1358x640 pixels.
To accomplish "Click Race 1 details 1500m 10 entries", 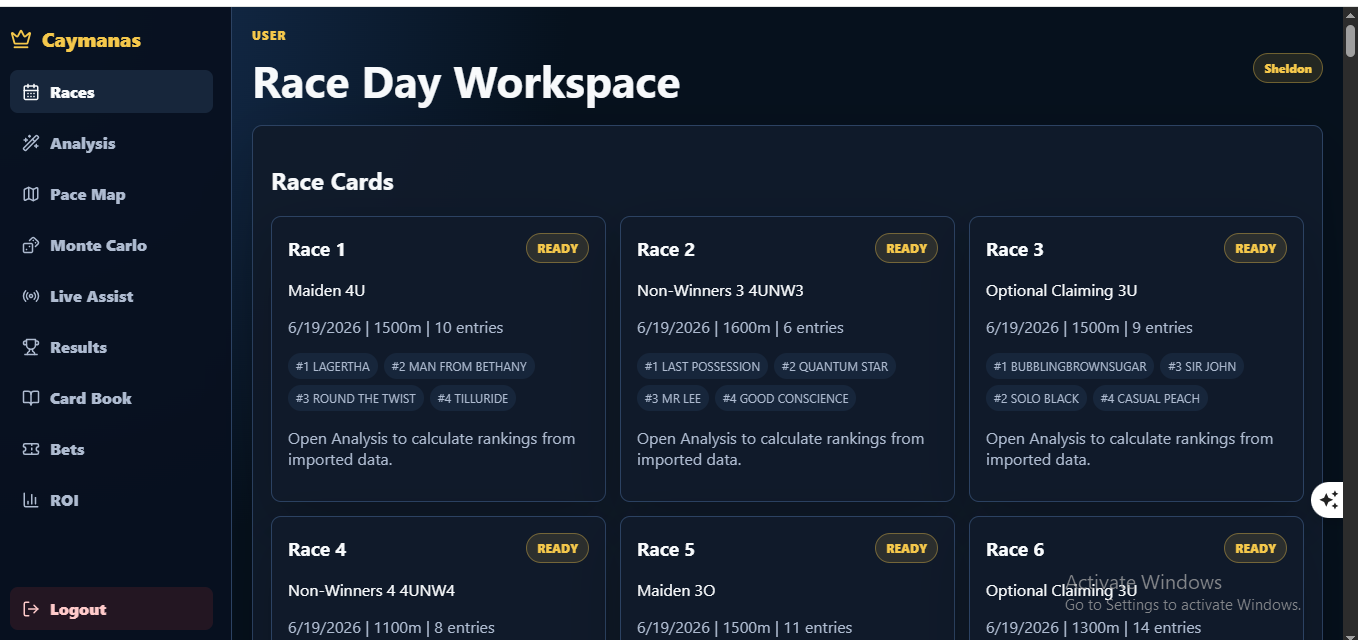I will [395, 328].
